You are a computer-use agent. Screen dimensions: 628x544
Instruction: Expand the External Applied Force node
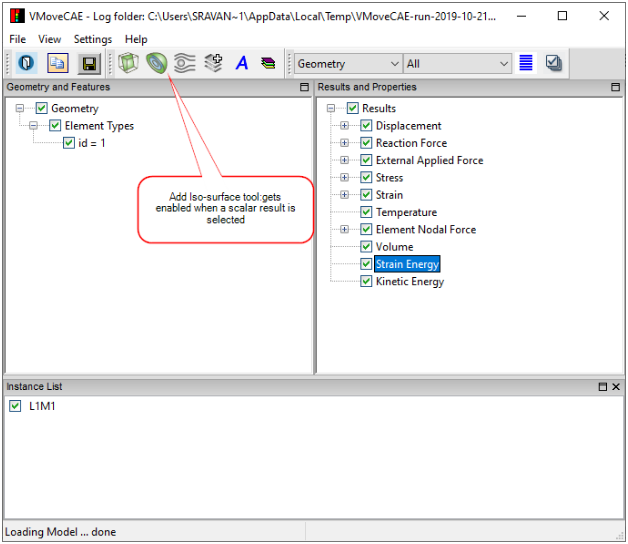click(x=344, y=160)
